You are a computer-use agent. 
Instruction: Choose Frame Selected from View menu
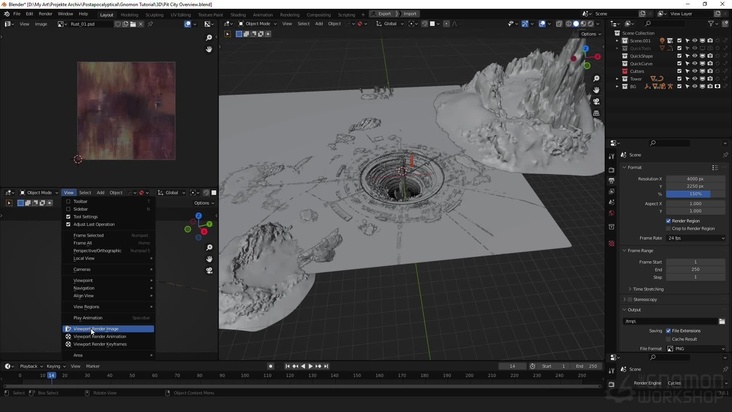(x=108, y=235)
